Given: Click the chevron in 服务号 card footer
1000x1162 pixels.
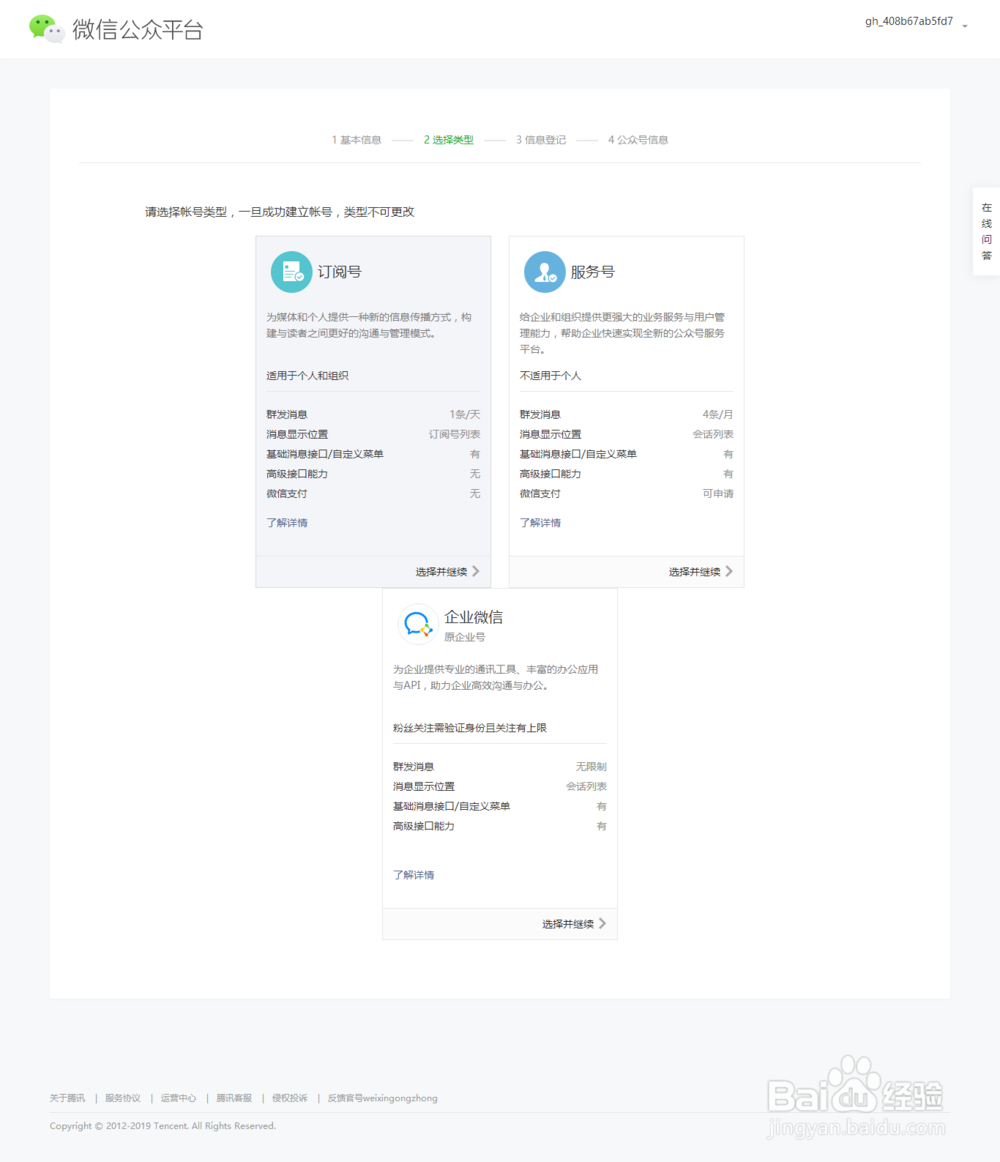Looking at the screenshot, I should [x=729, y=571].
